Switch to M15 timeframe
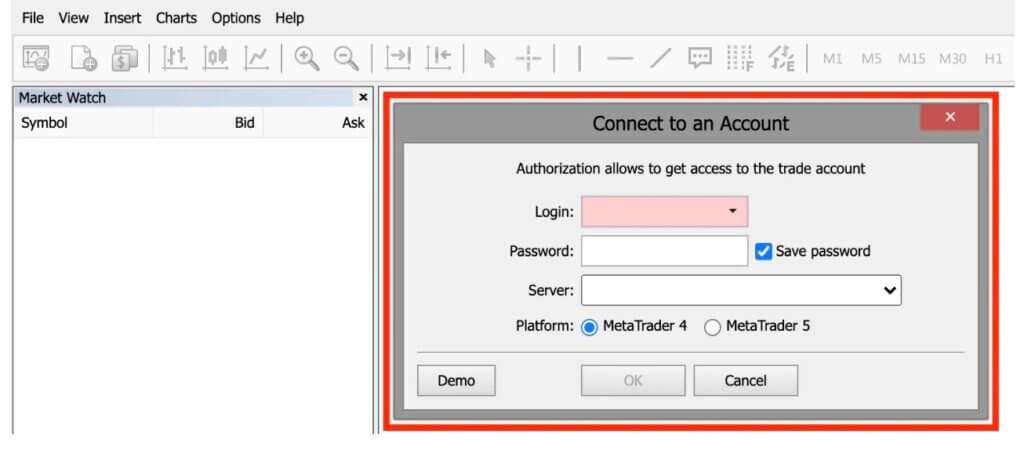1024x453 pixels. coord(912,59)
